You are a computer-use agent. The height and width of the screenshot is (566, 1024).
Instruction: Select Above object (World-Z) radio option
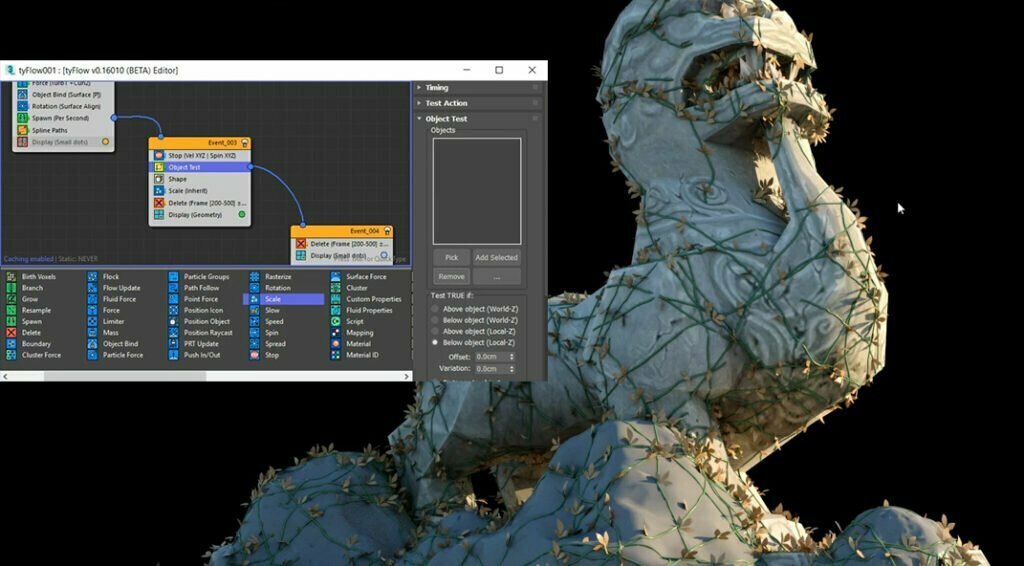click(434, 309)
